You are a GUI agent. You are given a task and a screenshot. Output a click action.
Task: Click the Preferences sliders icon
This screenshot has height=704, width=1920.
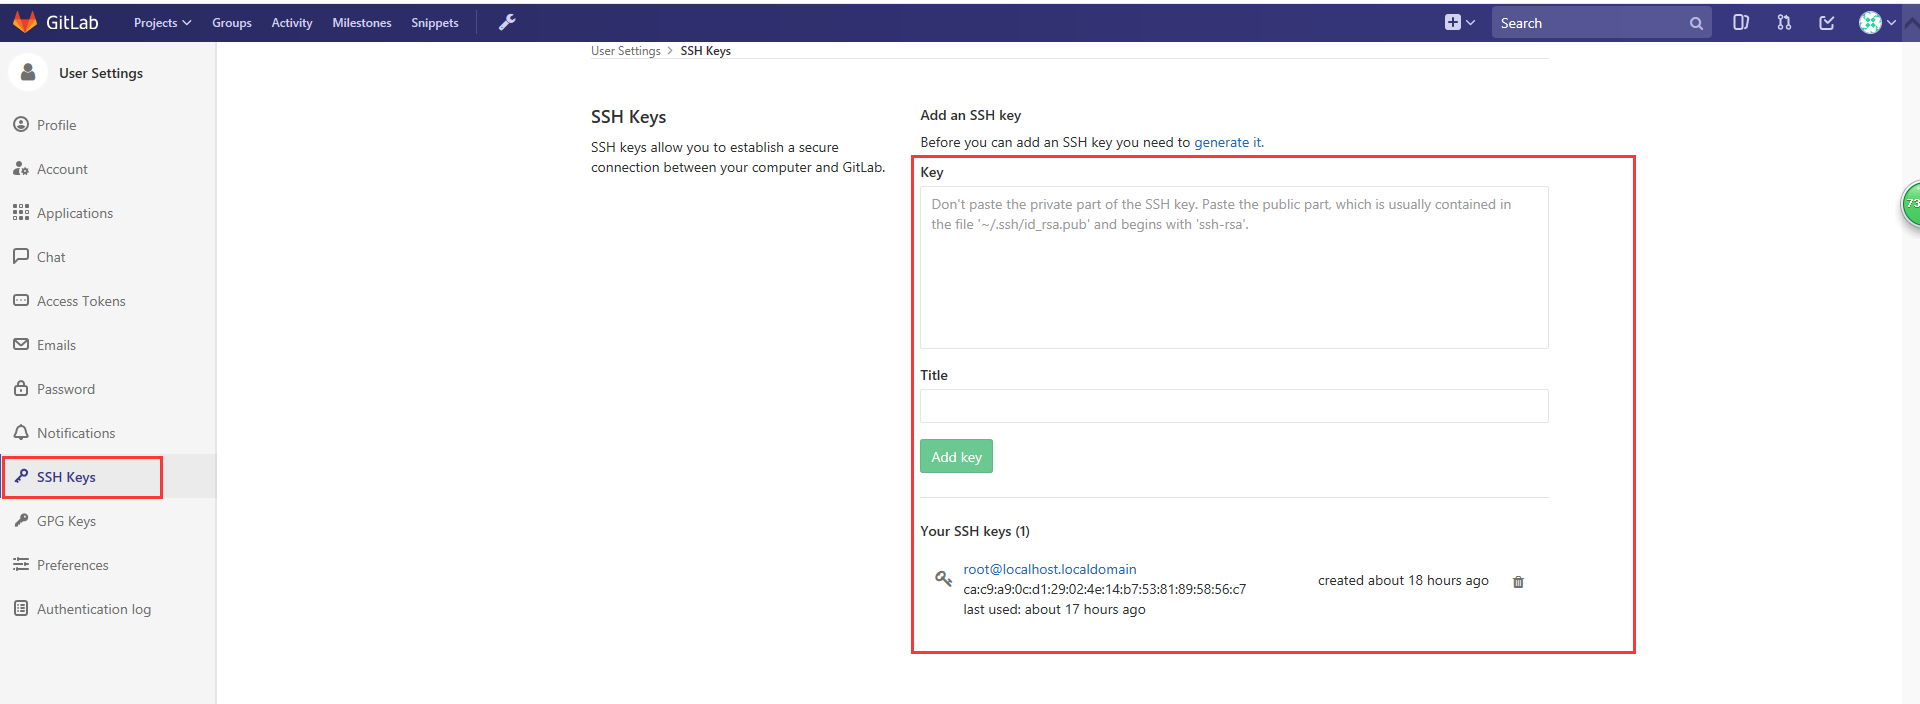(x=21, y=564)
